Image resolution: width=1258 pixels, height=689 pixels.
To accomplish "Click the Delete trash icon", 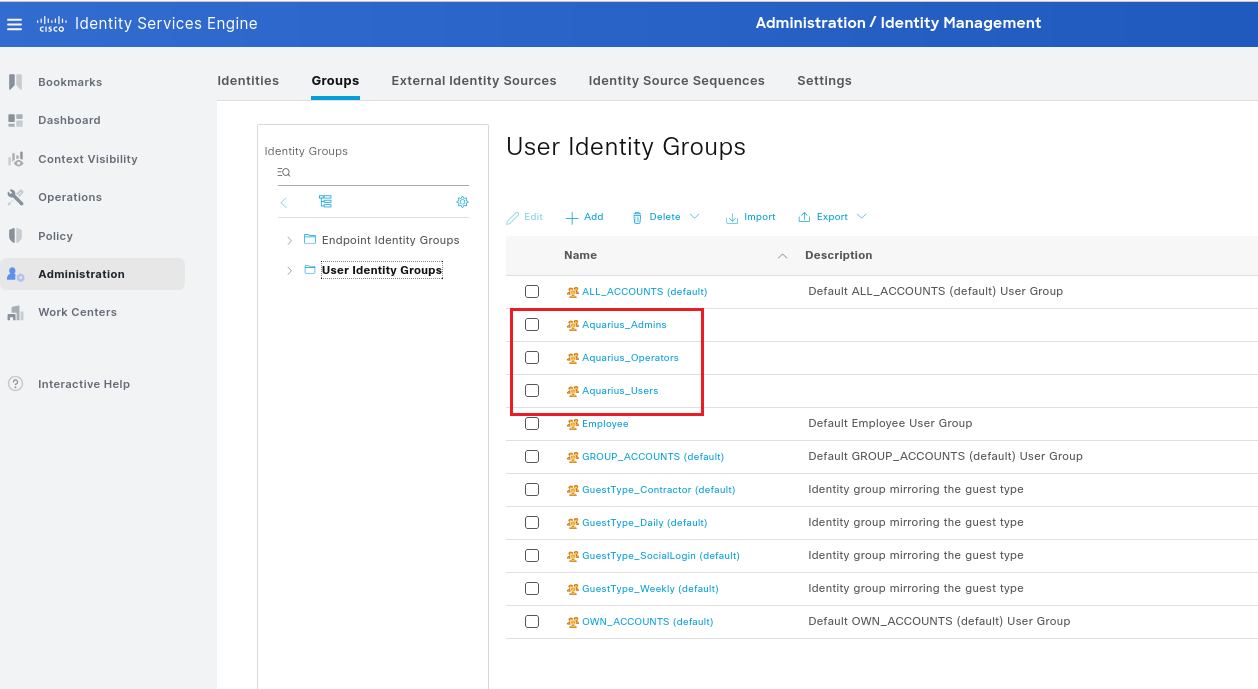I will click(637, 217).
